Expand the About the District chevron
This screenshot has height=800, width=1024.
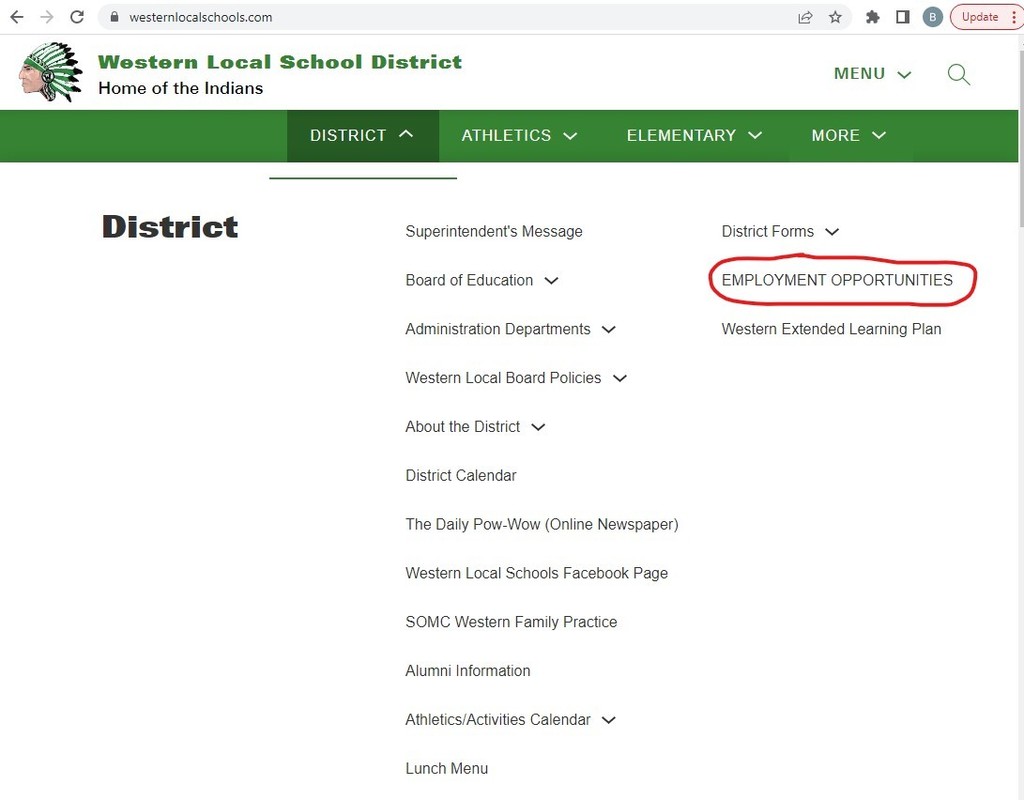tap(538, 427)
